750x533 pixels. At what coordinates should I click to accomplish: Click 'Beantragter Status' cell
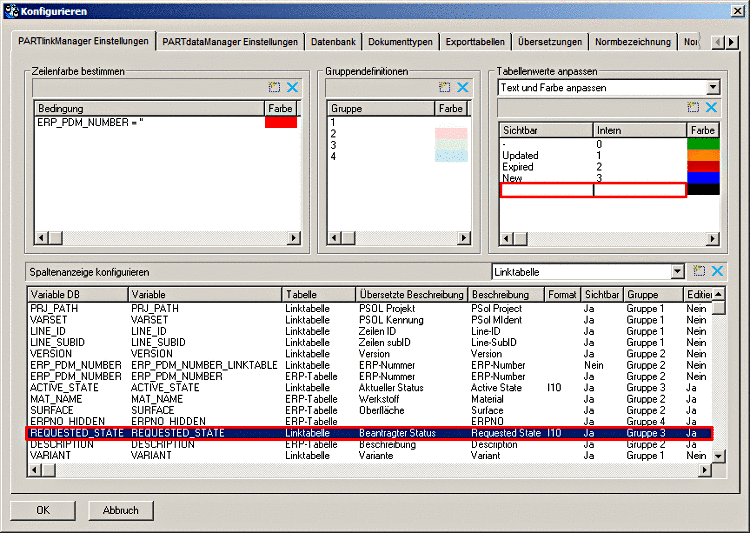397,433
